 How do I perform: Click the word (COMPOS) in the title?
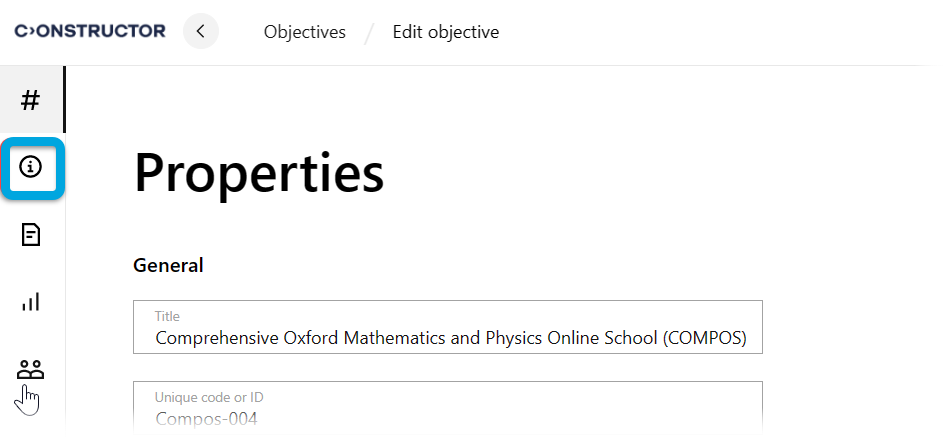tap(704, 338)
